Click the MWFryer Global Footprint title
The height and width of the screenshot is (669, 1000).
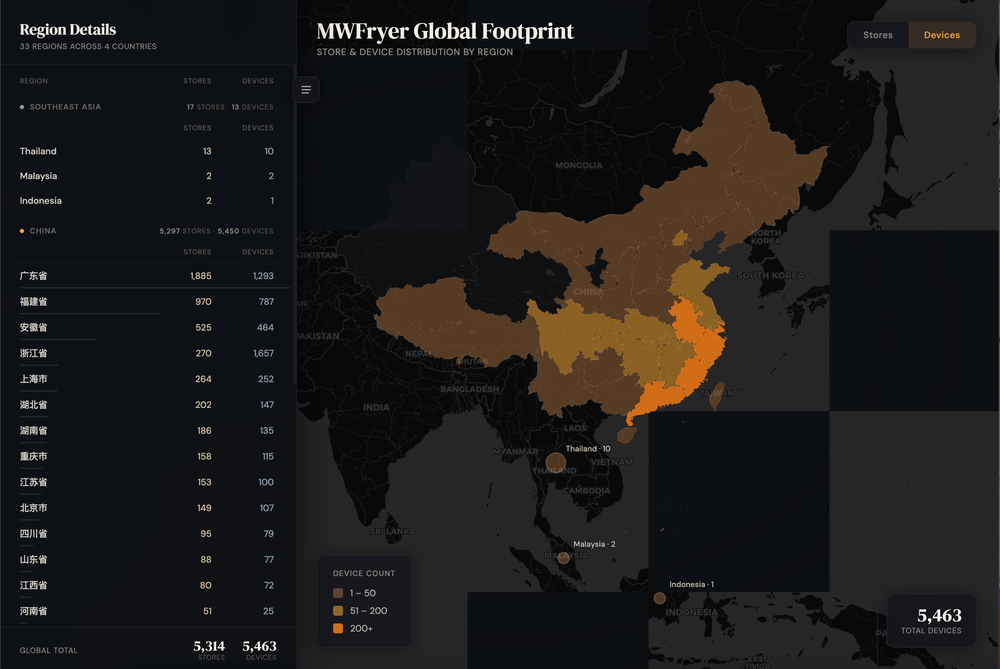coord(445,31)
